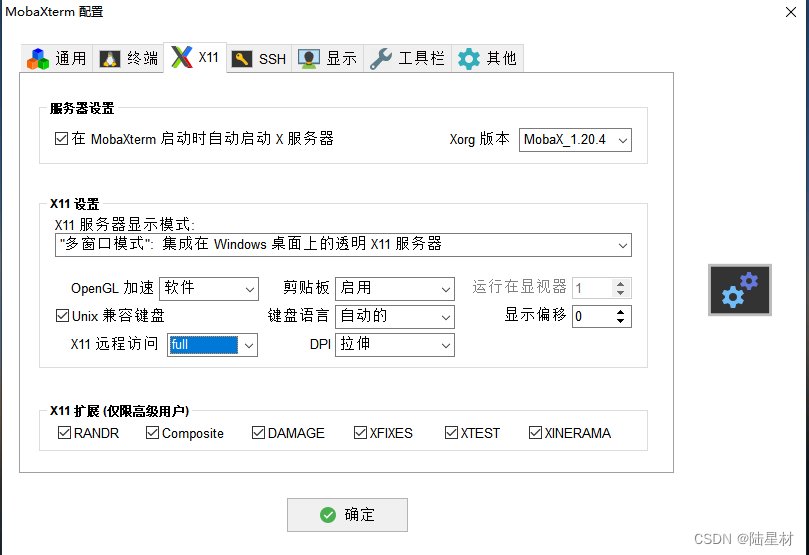Click the OpenGL 加速 label
The height and width of the screenshot is (555, 809).
pos(112,288)
